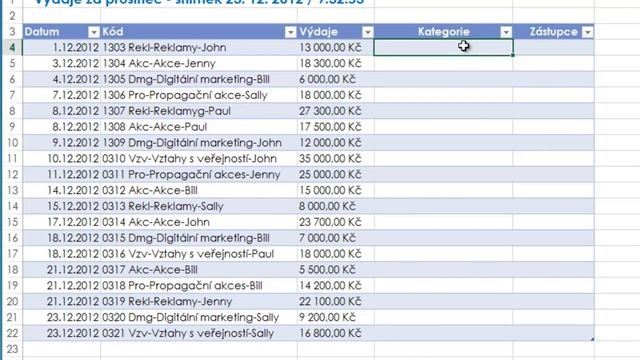Click cell 0320 Dmg-Digitální marketing-Sally
The image size is (640, 360).
click(199, 317)
